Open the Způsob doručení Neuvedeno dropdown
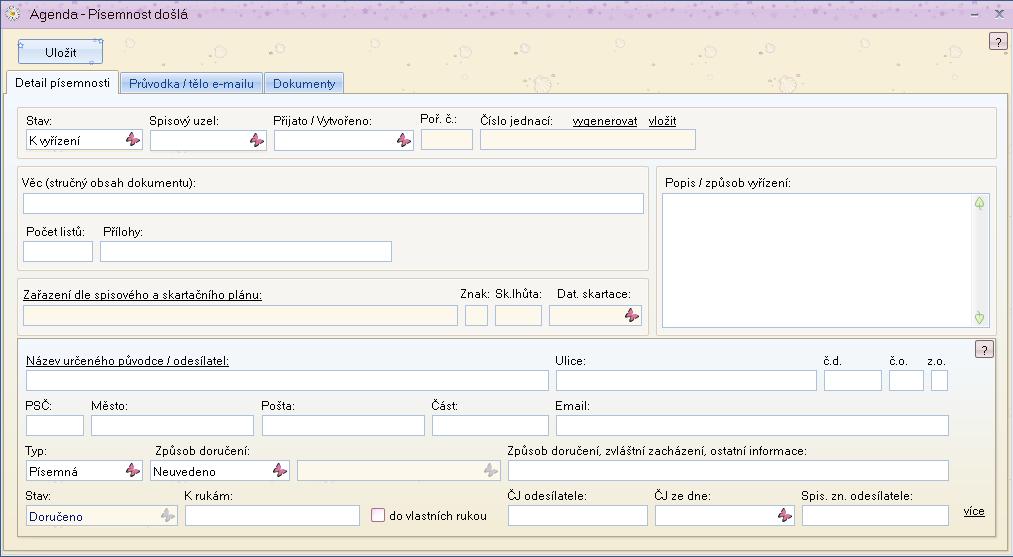 [280, 470]
